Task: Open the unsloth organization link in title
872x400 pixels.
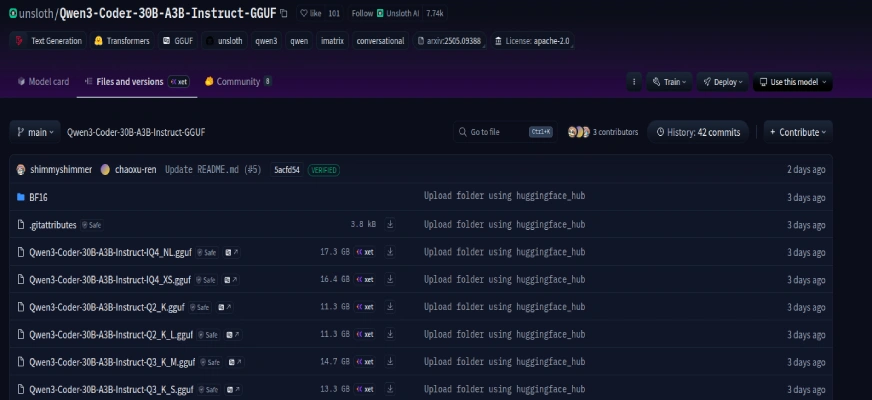Action: point(35,14)
